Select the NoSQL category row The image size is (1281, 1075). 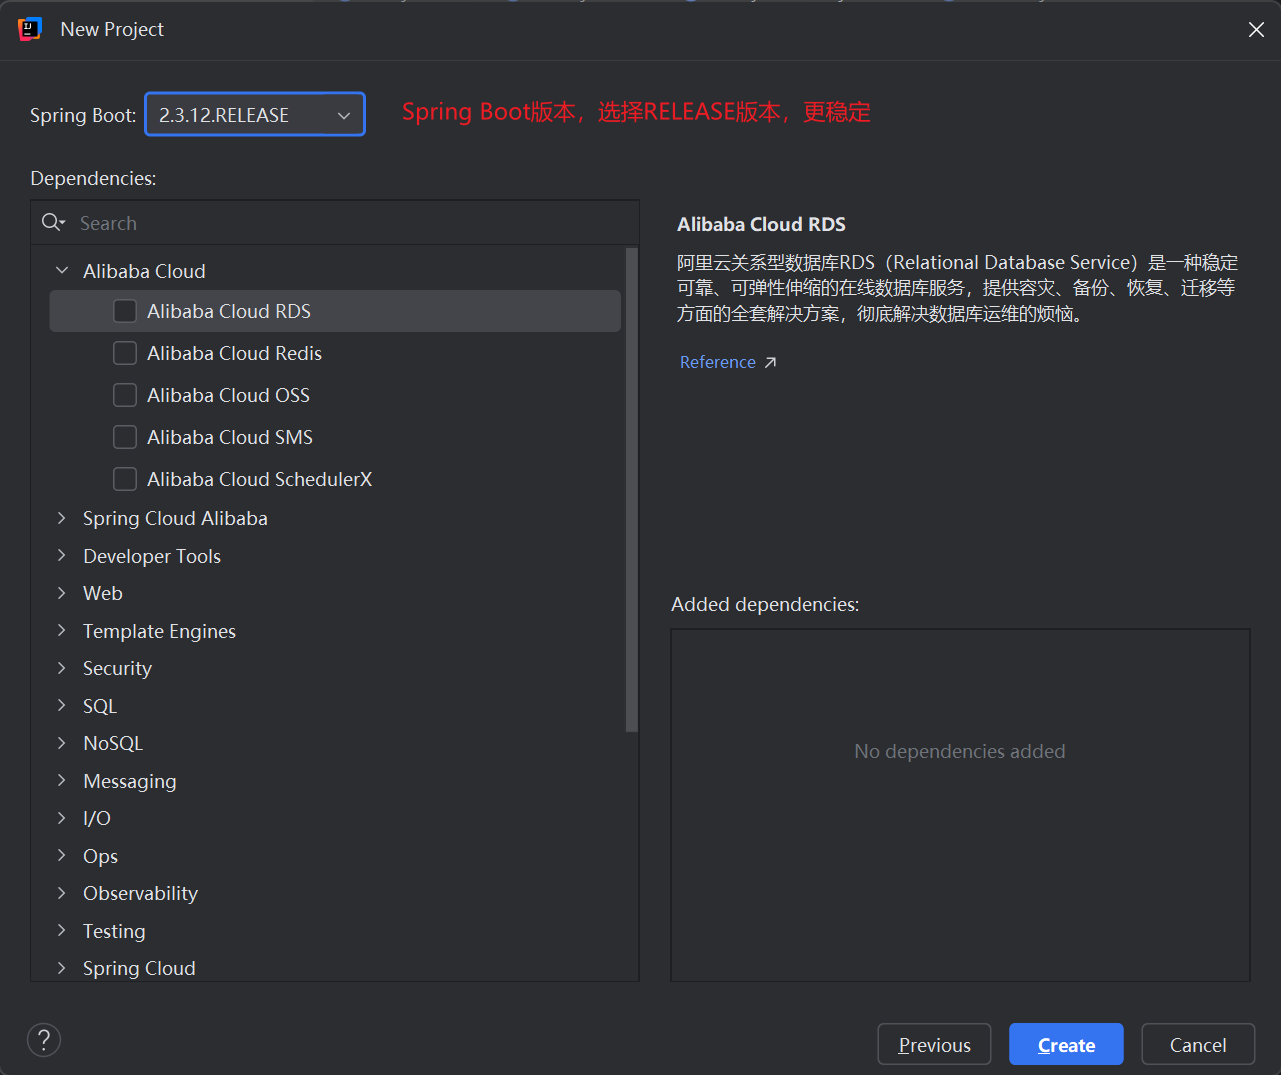coord(113,743)
